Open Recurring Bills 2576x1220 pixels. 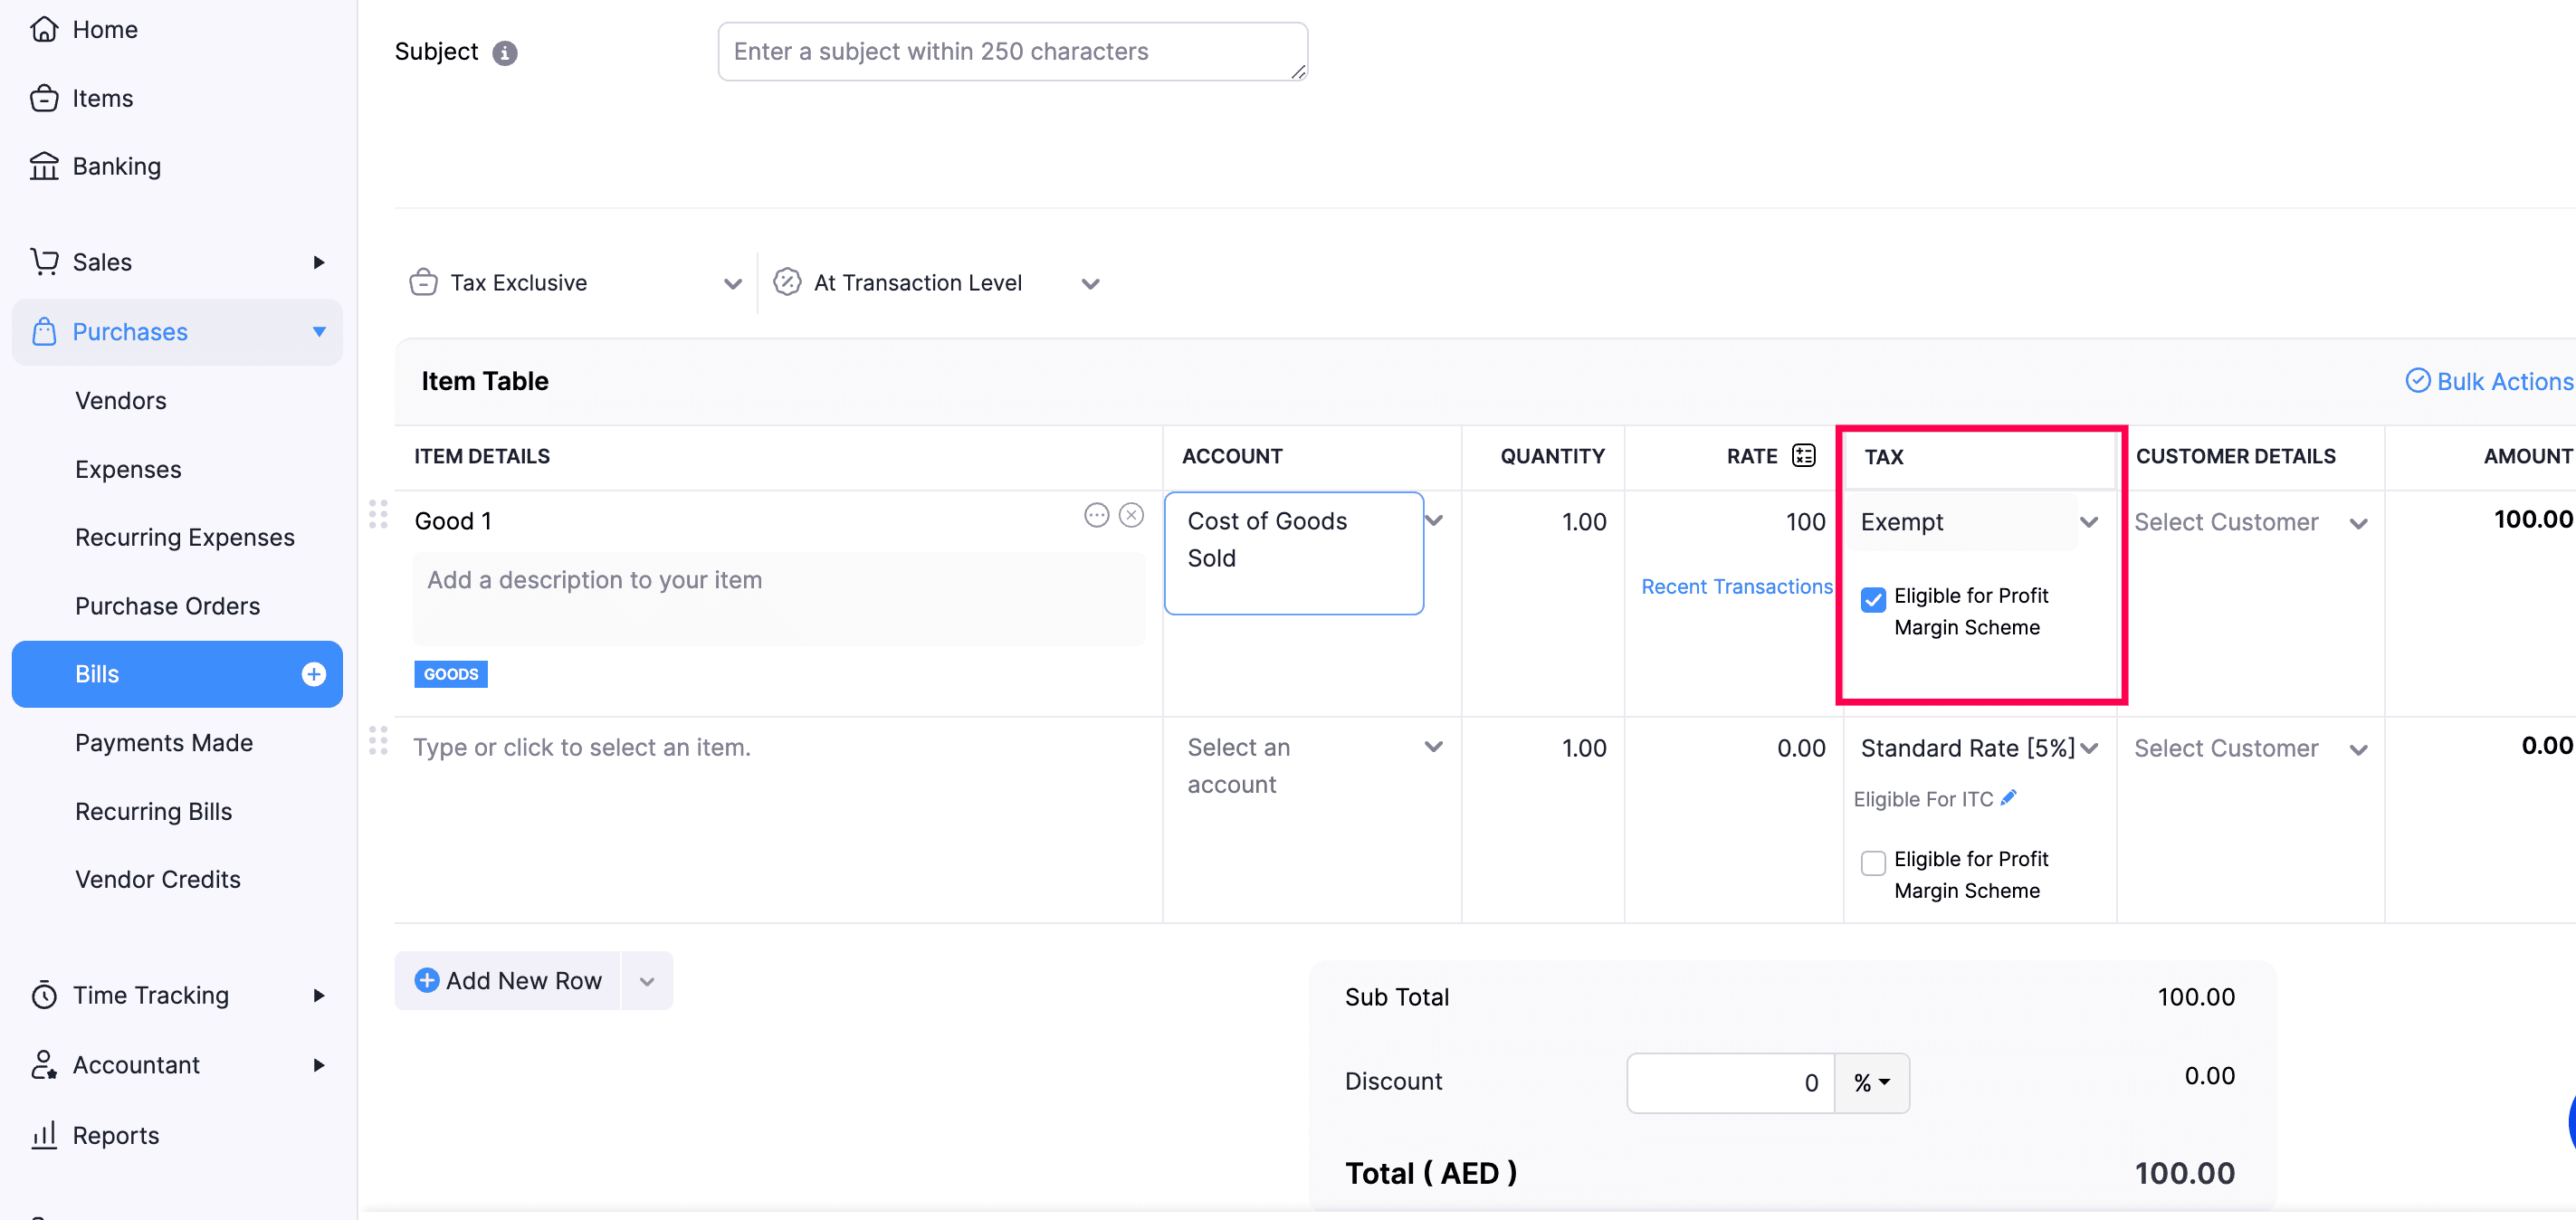pos(153,811)
